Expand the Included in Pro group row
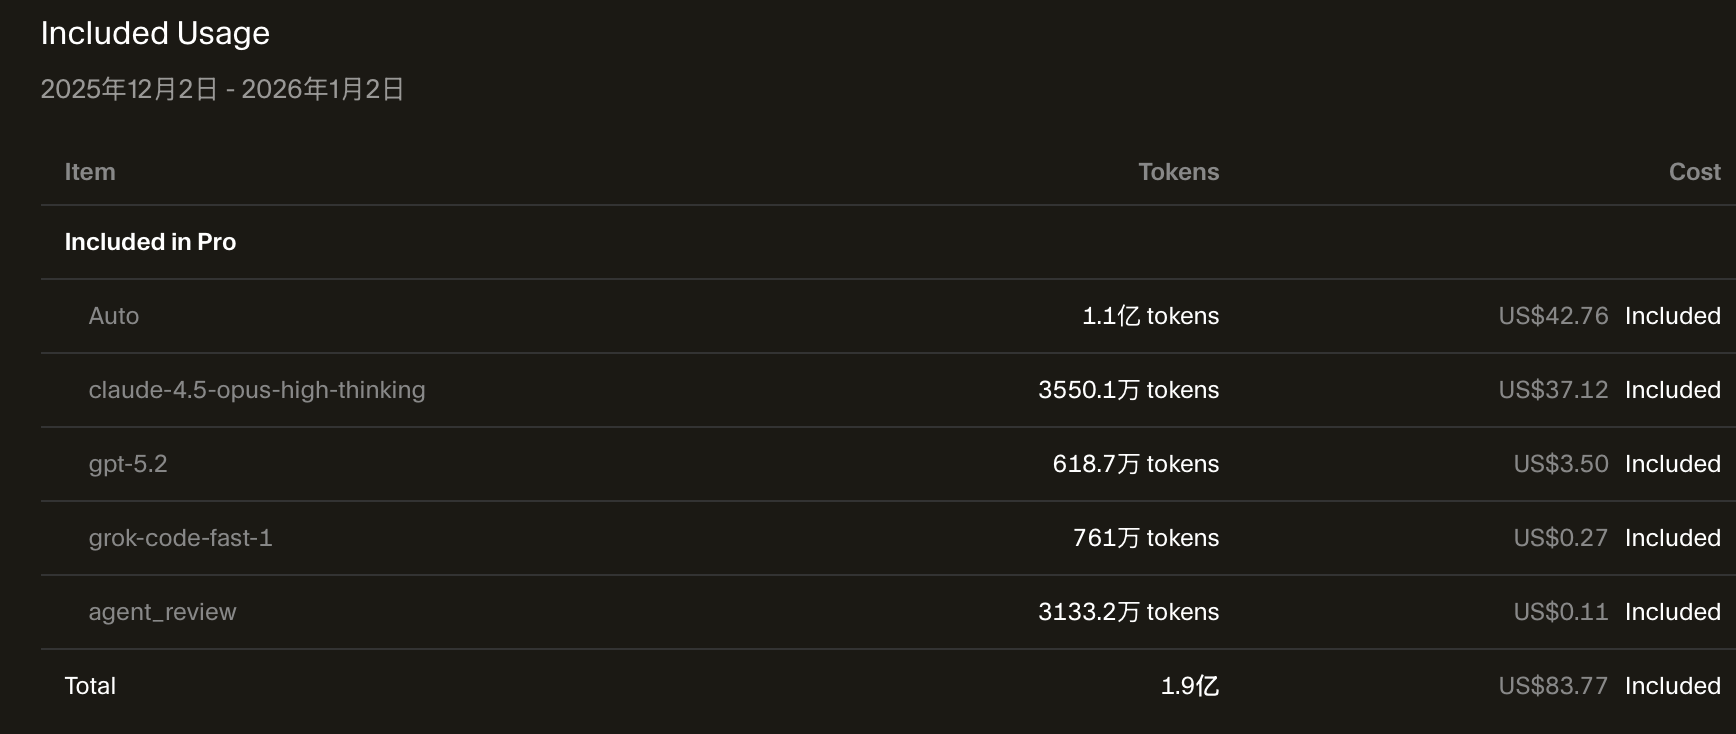Screen dimensions: 1736x734 pyautogui.click(x=150, y=242)
